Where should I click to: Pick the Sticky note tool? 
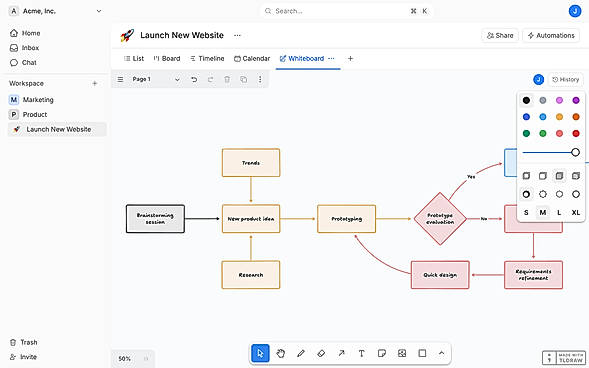click(x=382, y=353)
